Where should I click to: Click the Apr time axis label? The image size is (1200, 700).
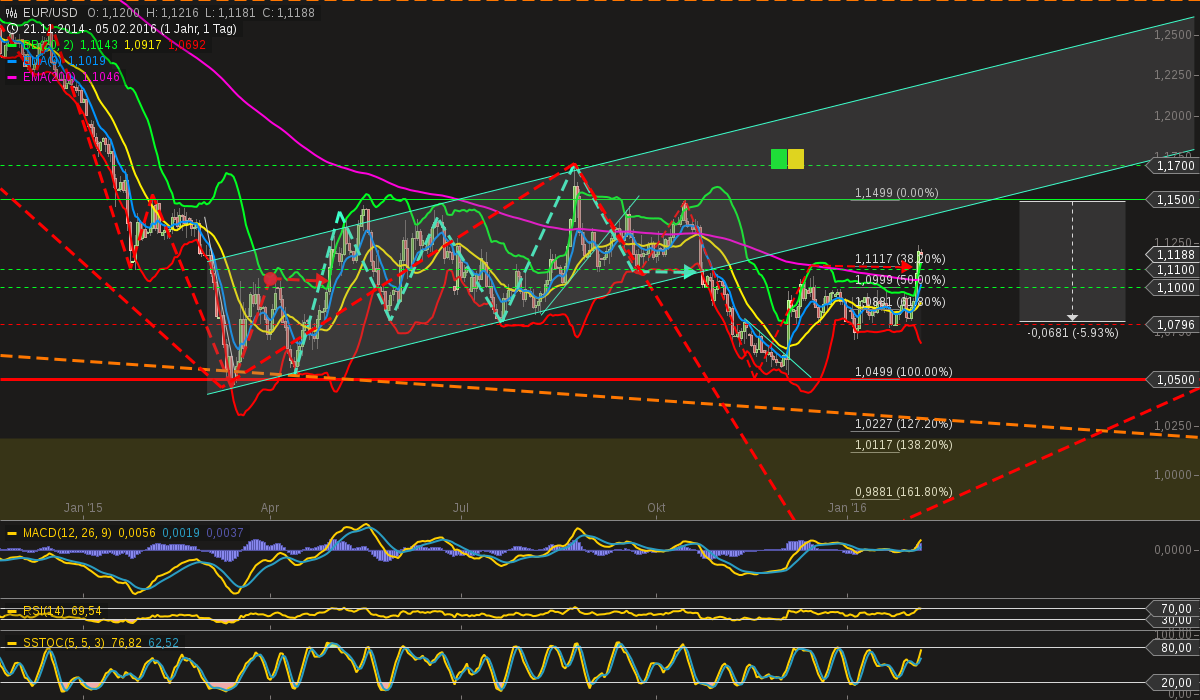tap(270, 508)
